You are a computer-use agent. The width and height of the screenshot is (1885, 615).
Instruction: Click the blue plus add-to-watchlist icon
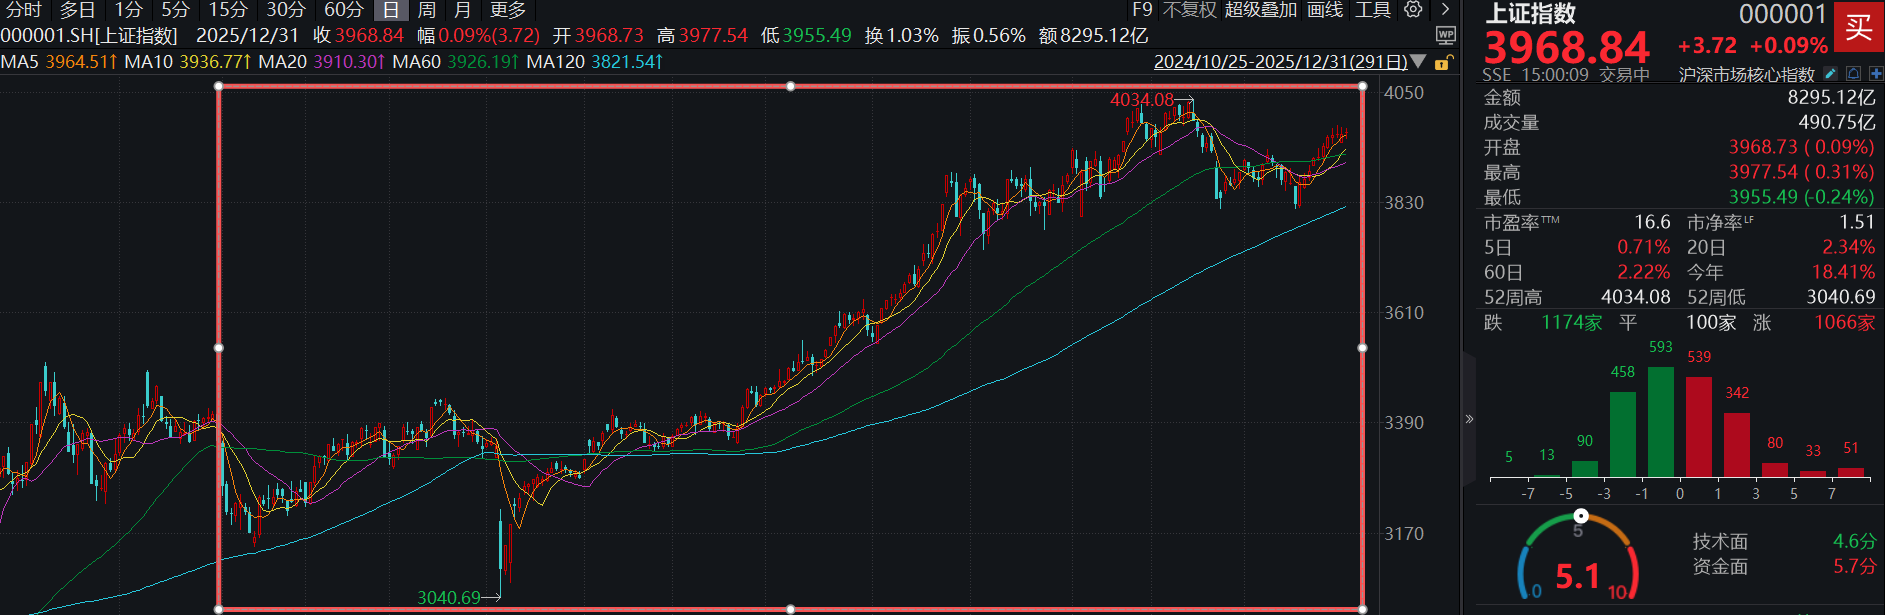1875,74
